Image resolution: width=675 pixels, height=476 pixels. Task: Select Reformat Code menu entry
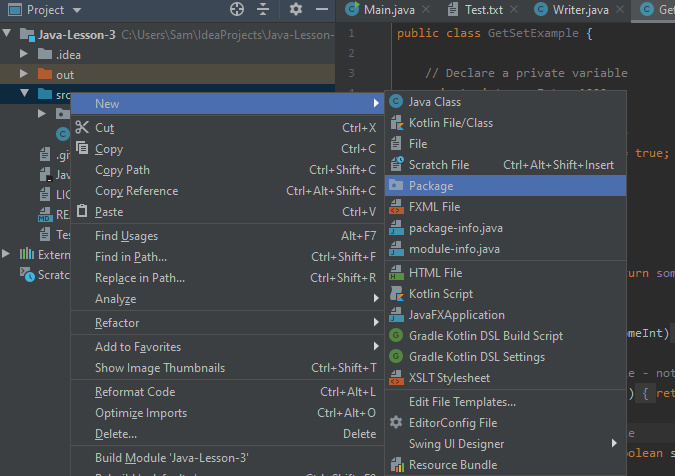[134, 392]
